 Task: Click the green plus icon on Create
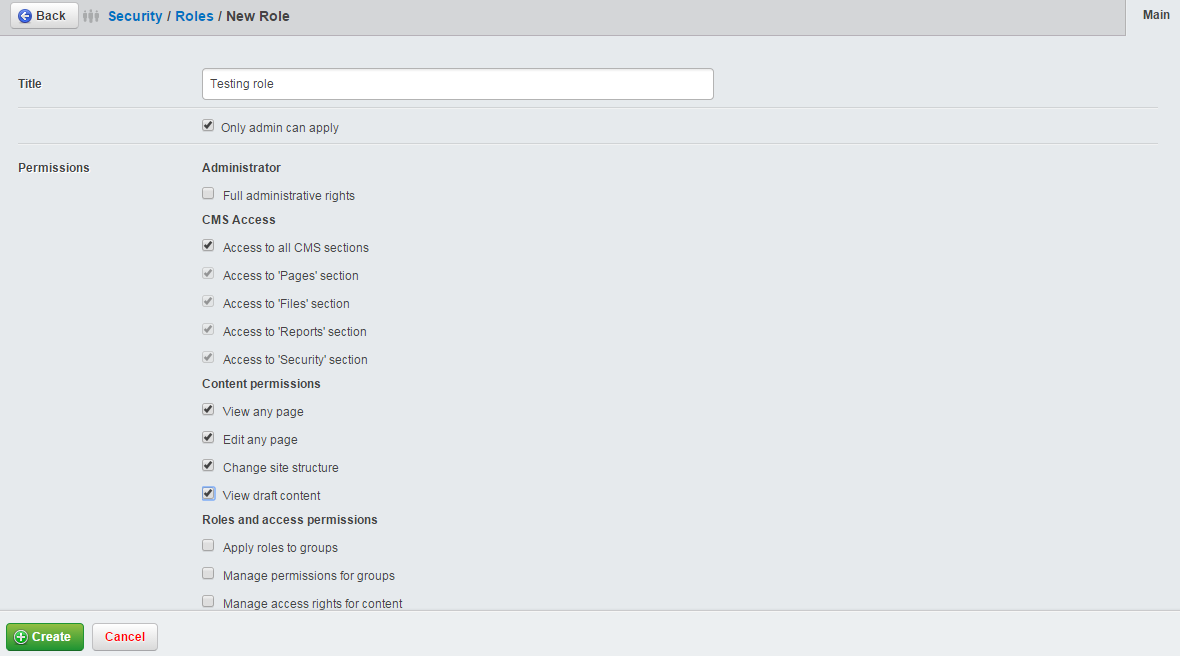tap(22, 636)
